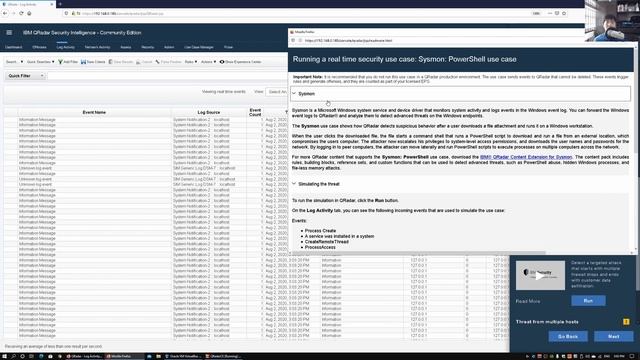
Task: Click the yellow badge beside Threat from multiple hosts
Action: [626, 322]
